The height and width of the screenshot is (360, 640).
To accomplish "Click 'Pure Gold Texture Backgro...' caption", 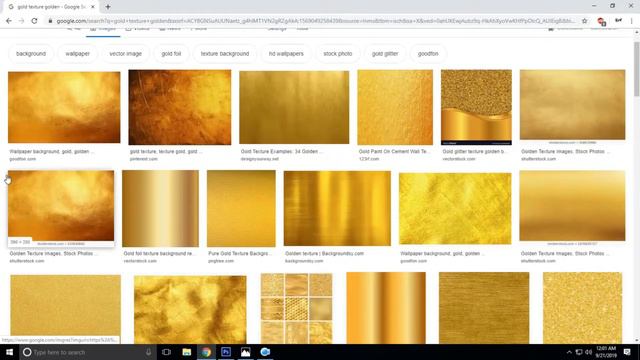I will click(x=240, y=253).
